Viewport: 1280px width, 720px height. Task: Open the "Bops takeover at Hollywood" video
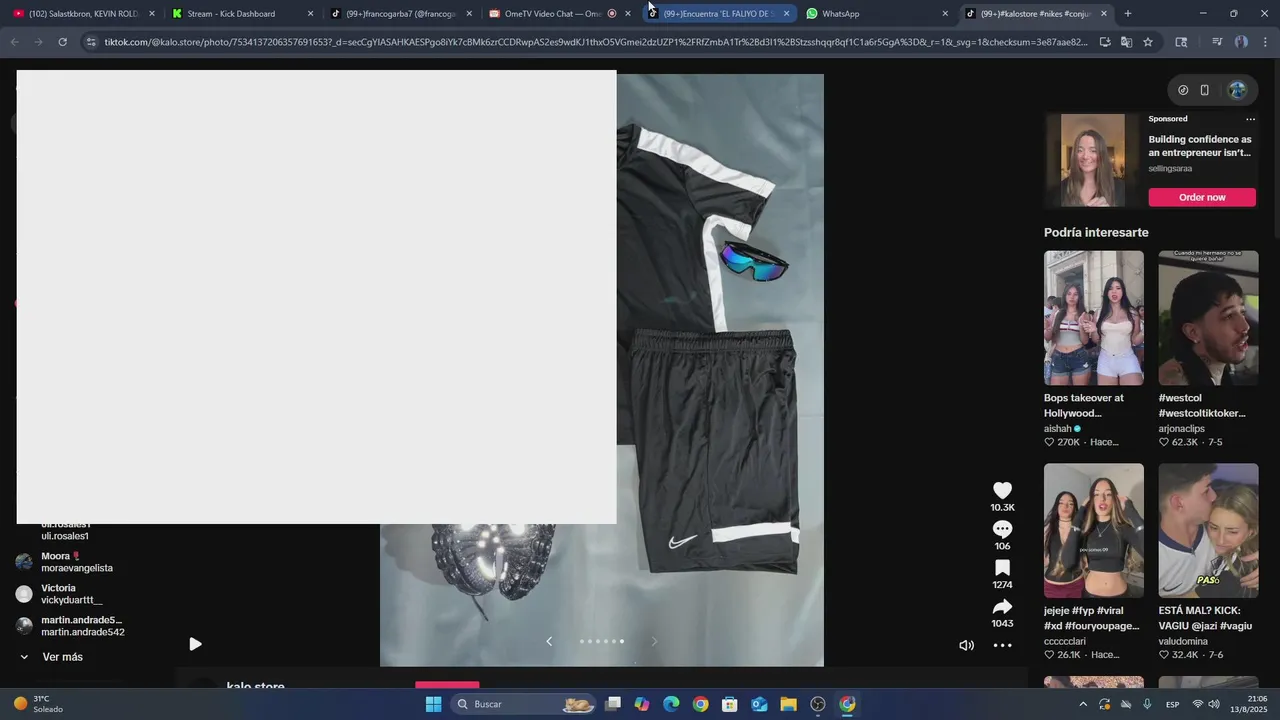point(1094,318)
